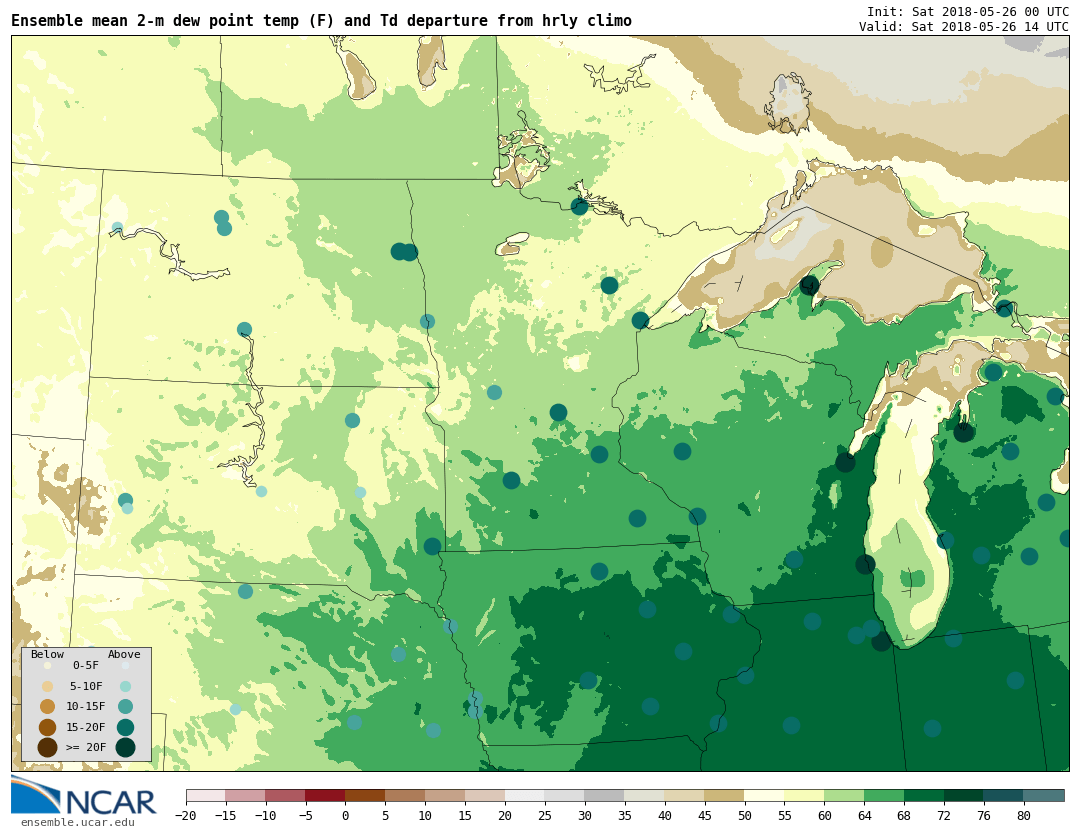1080x834 pixels.
Task: Click the Below 15-20F brown legend circle
Action: pyautogui.click(x=48, y=727)
